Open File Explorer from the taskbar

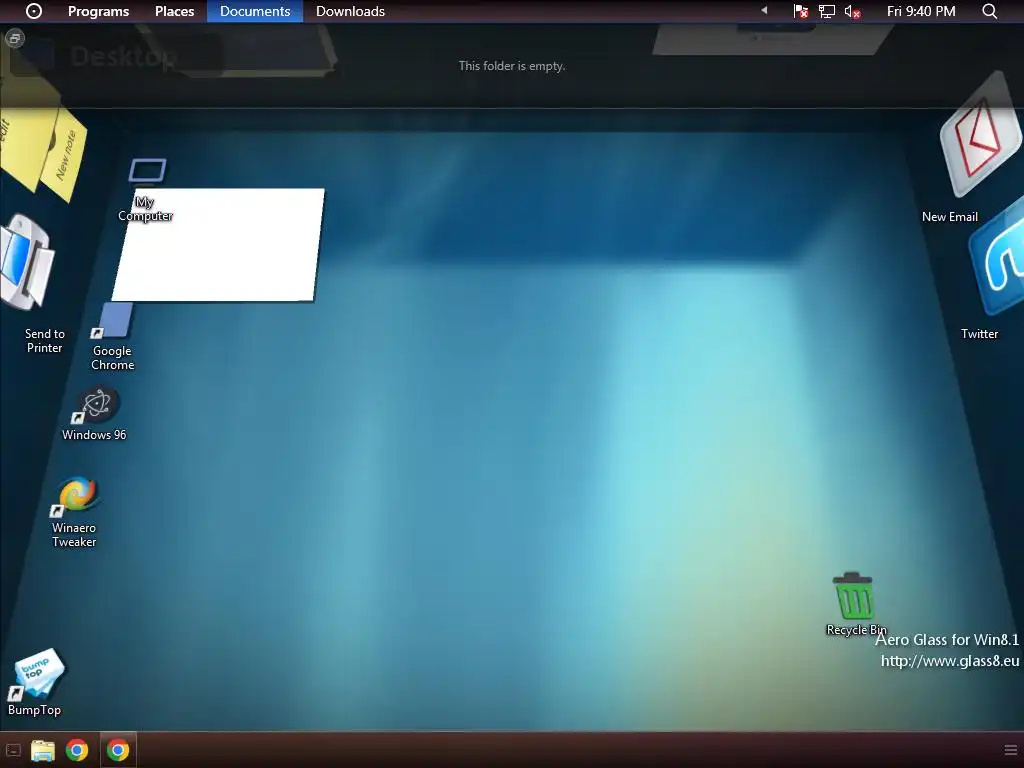[42, 750]
